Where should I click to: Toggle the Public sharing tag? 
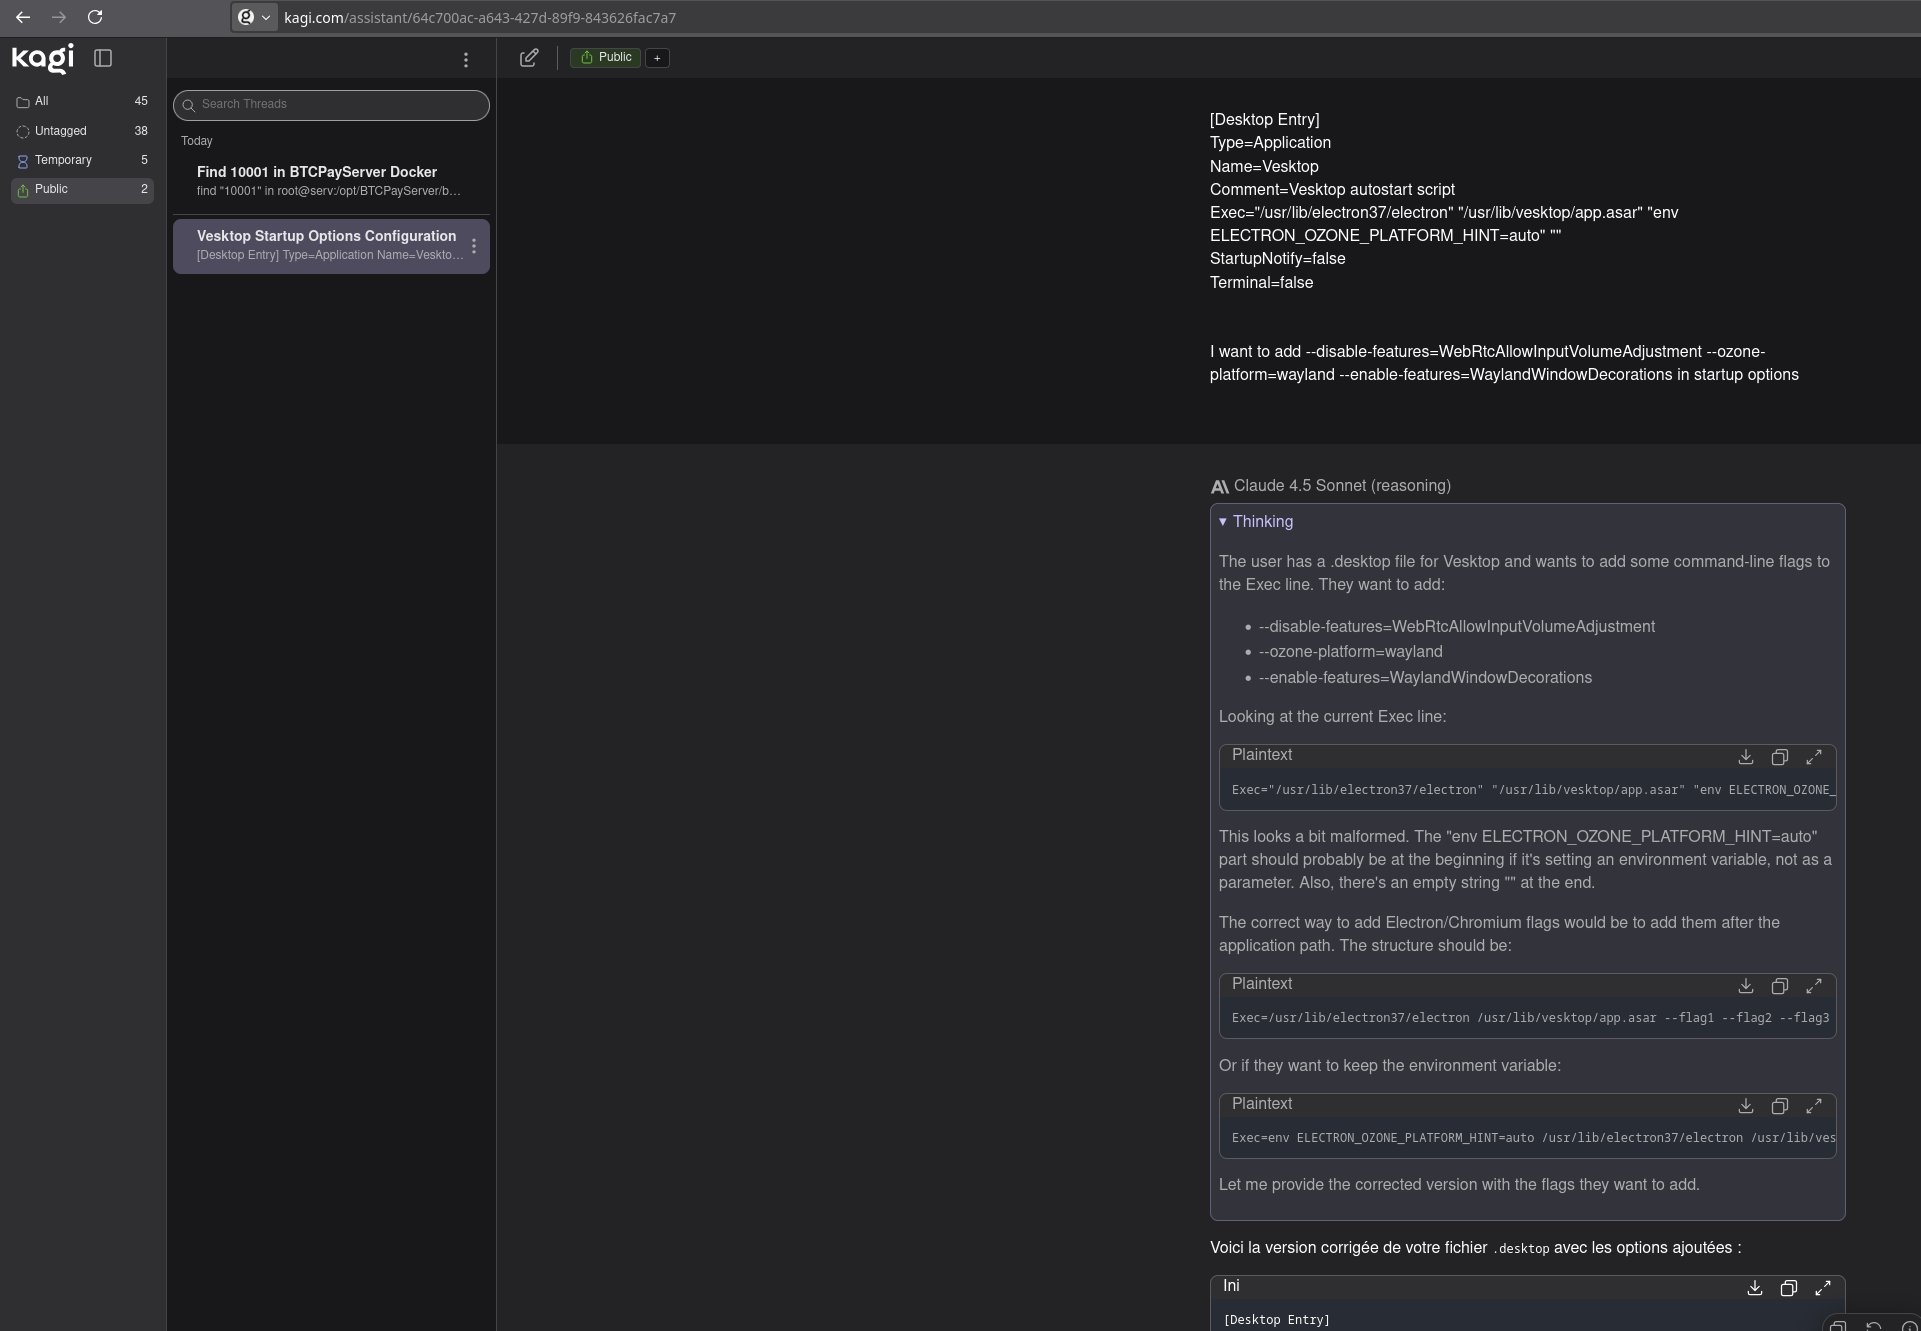tap(605, 58)
